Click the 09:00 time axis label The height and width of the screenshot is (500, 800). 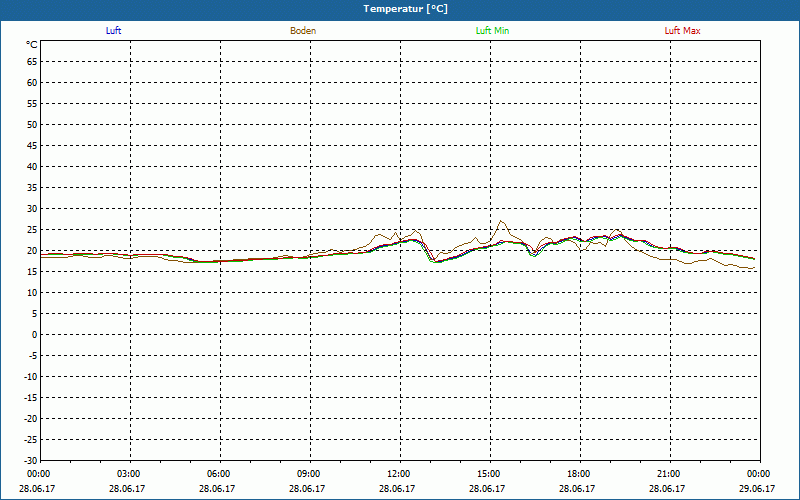point(309,474)
